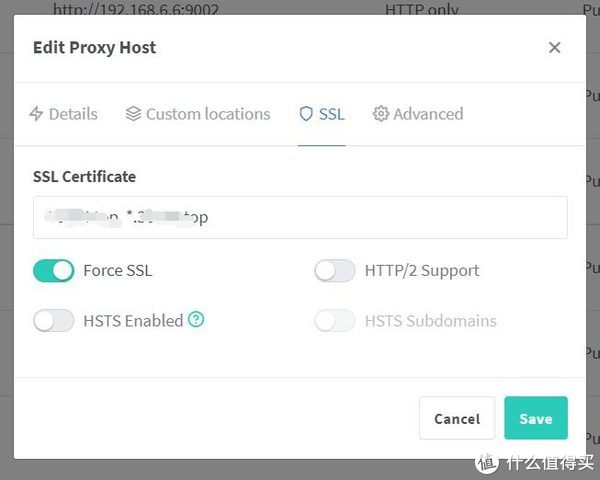Enable HTTP/2 Support
This screenshot has width=600, height=480.
coord(335,270)
